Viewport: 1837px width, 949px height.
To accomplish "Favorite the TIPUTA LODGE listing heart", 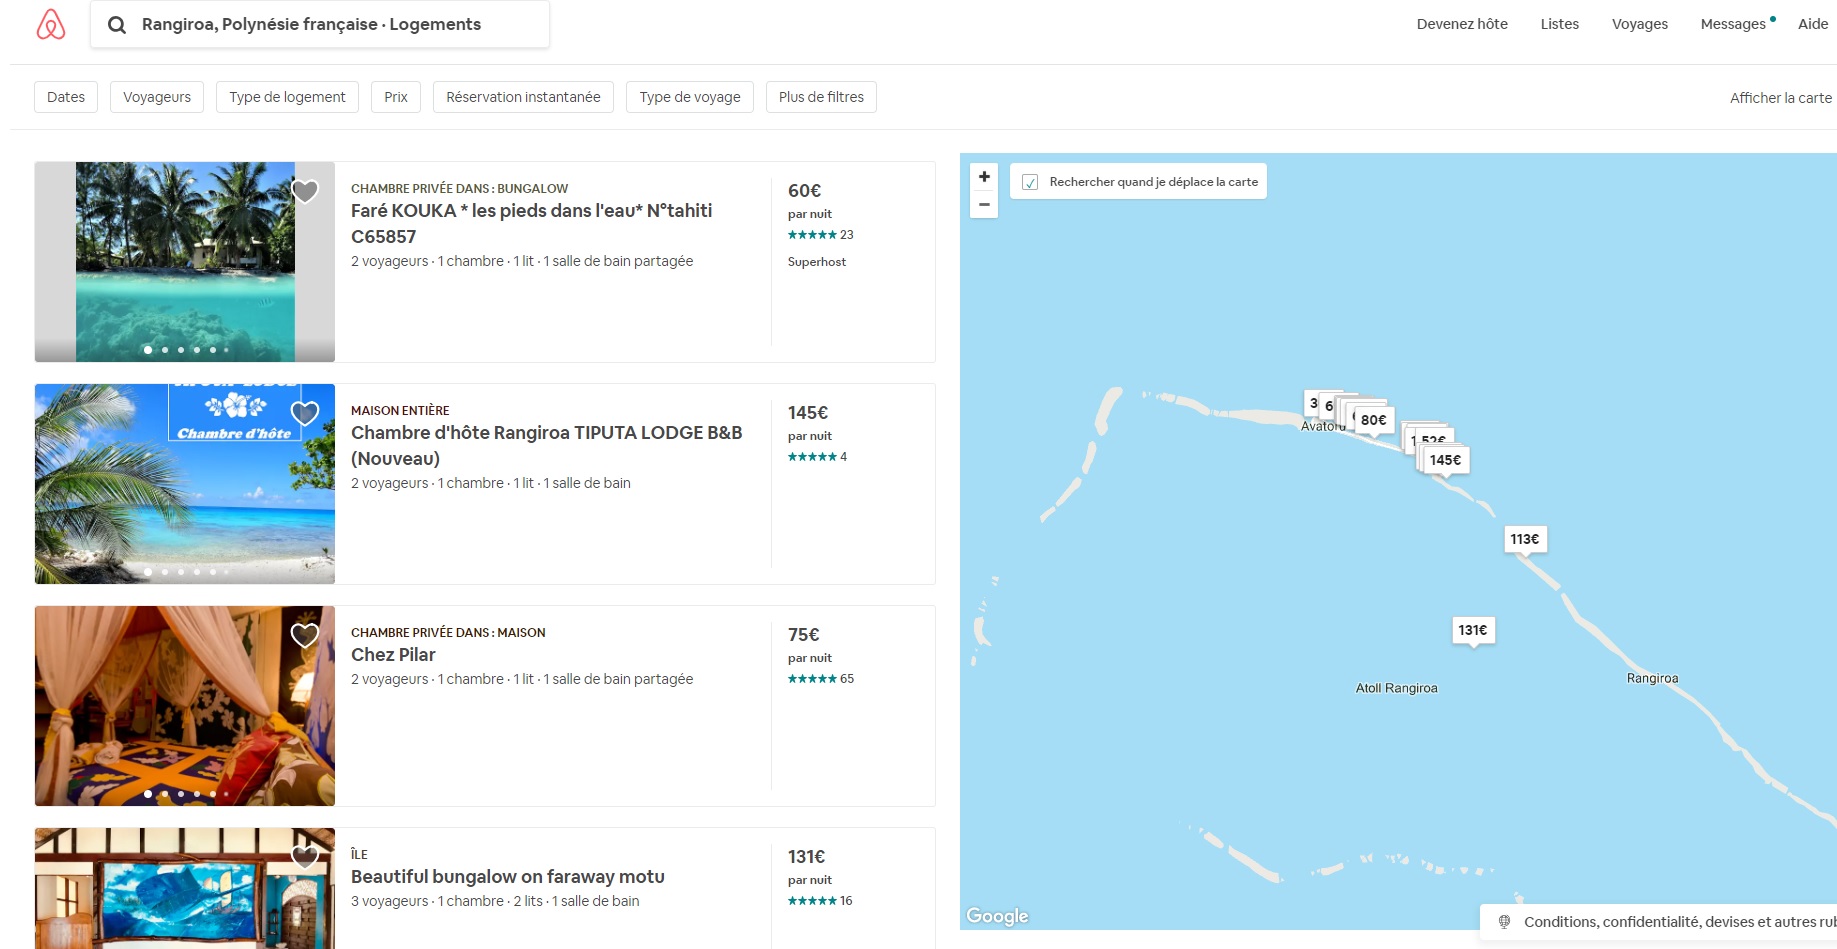I will click(305, 413).
